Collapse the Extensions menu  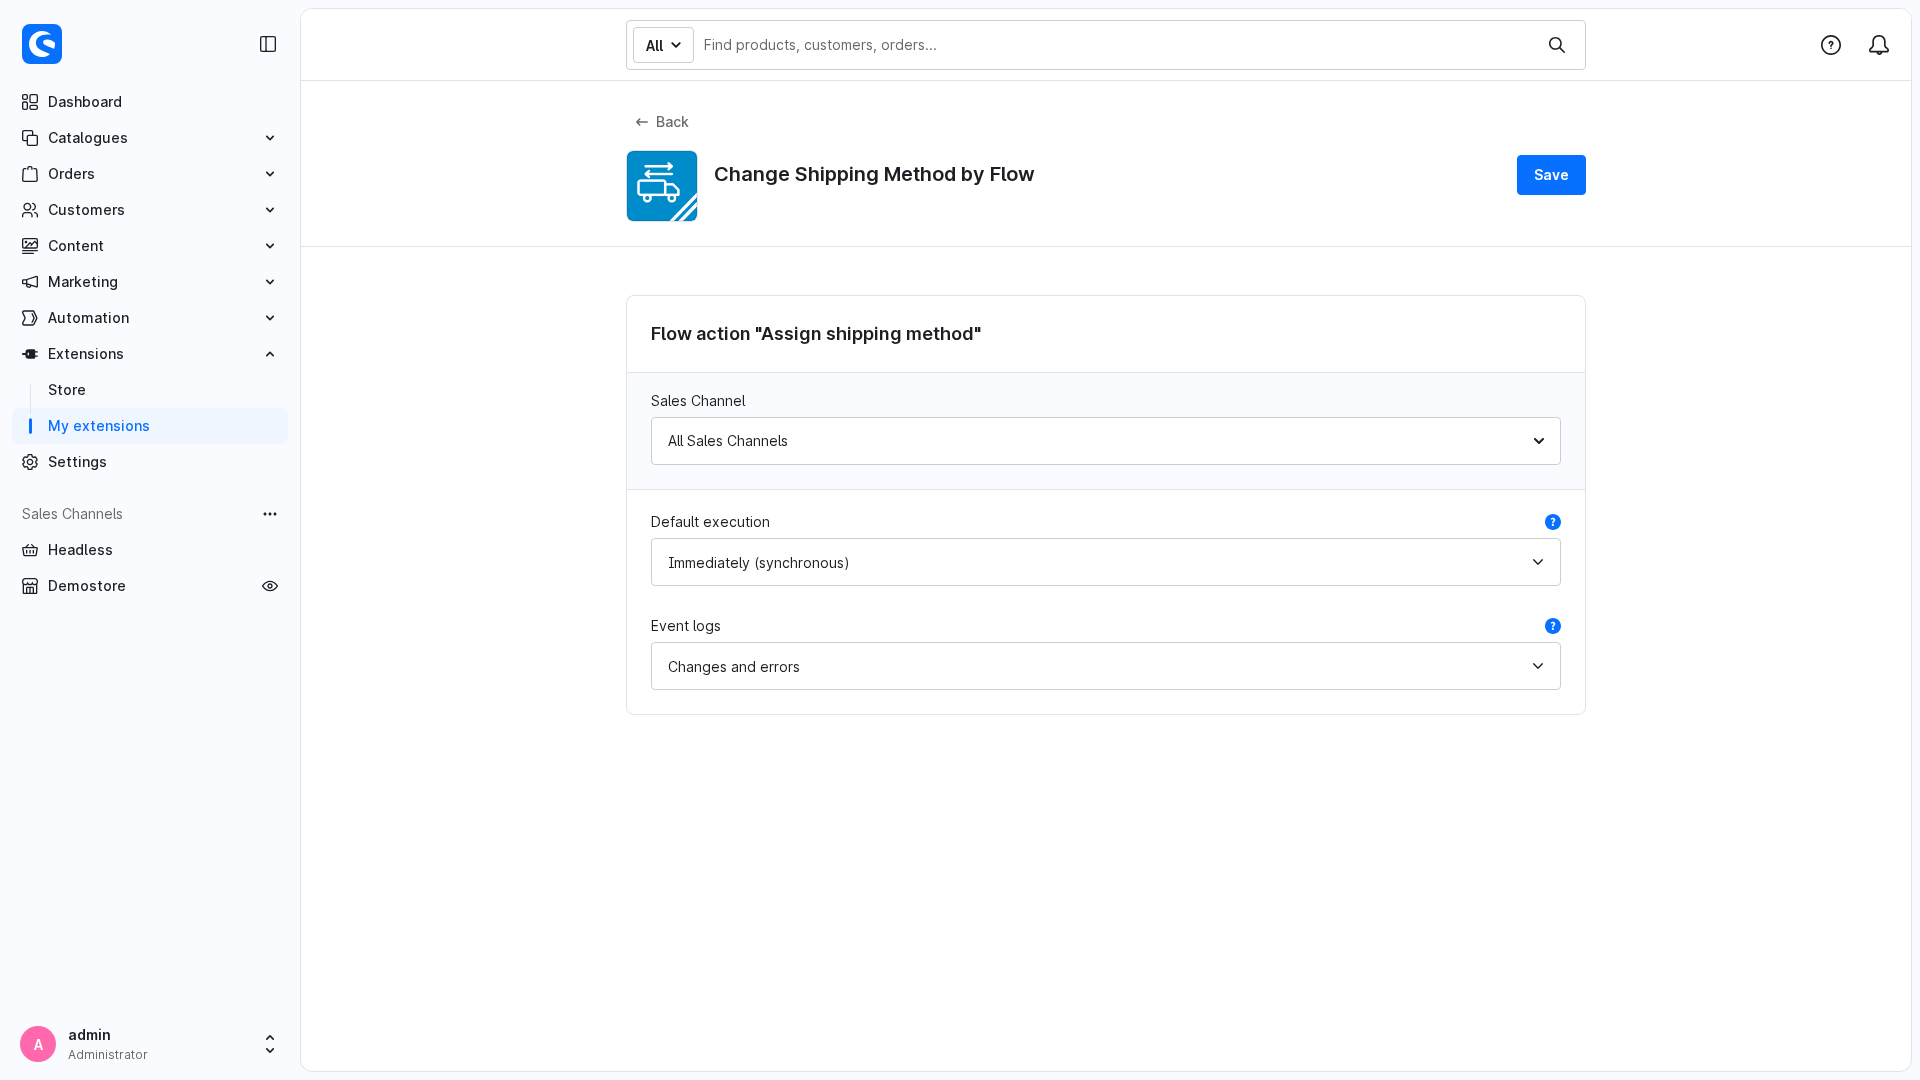150,354
